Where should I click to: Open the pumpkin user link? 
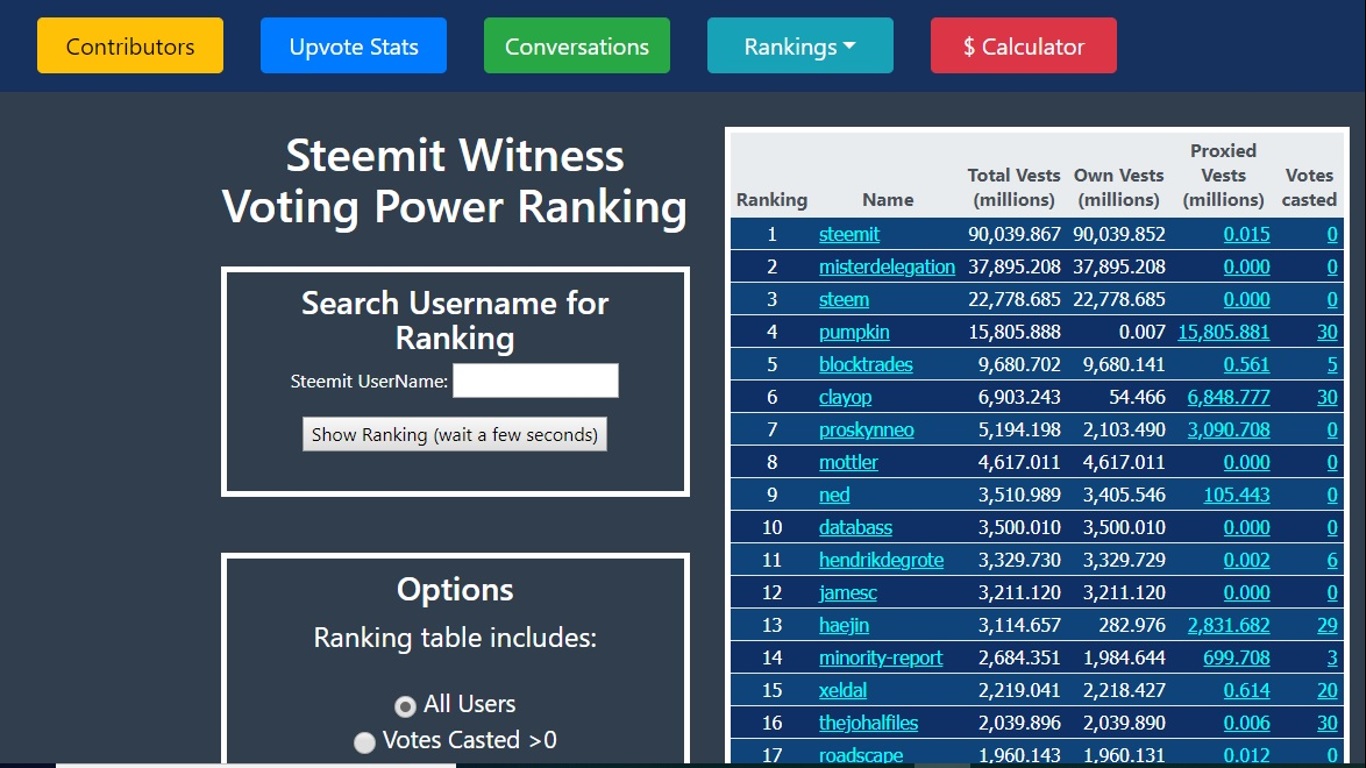(x=854, y=332)
